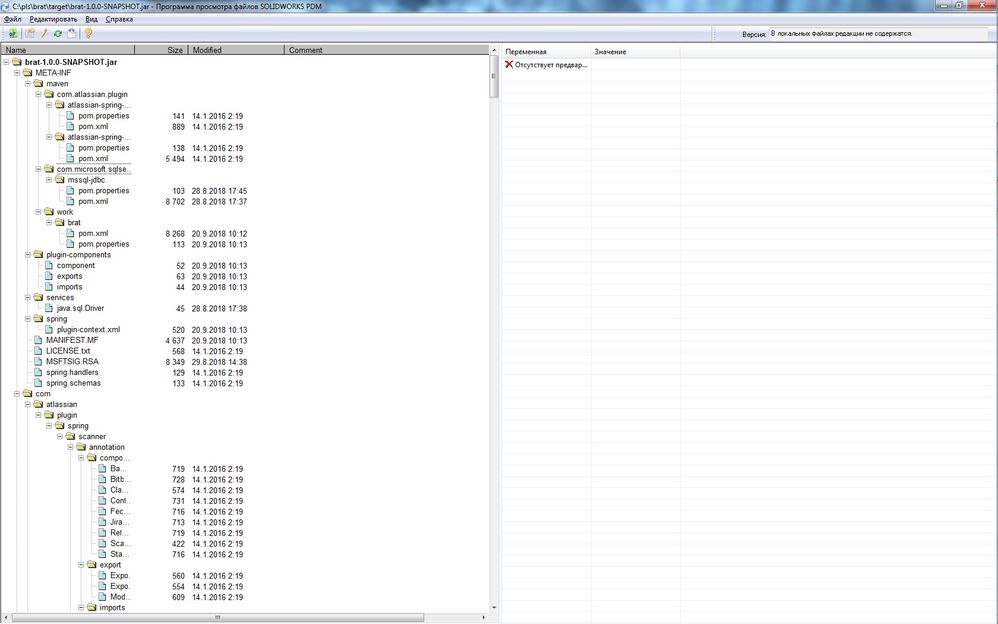Click the MSFTSIG.RSA file icon
The height and width of the screenshot is (624, 998).
click(x=38, y=361)
